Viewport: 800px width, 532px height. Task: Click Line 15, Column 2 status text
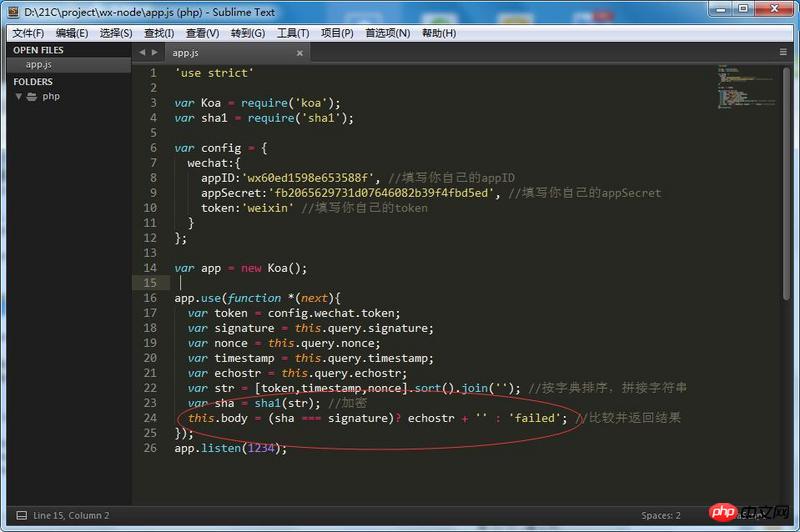[71, 515]
